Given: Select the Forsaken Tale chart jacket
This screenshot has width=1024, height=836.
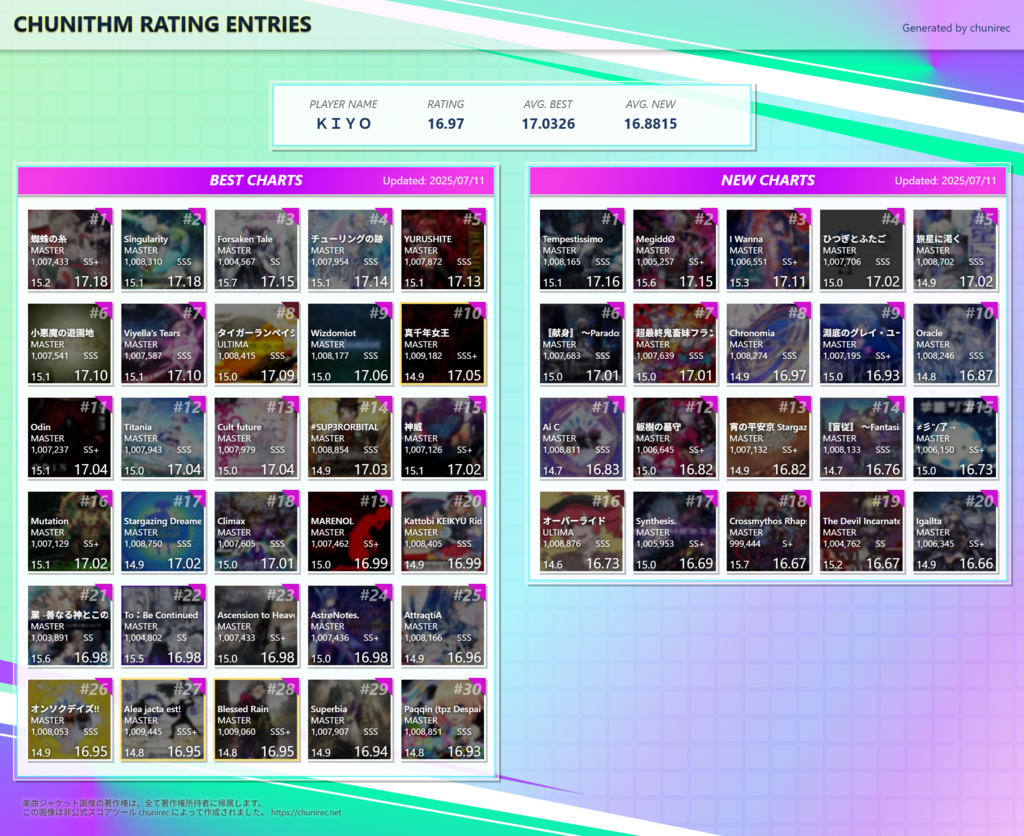Looking at the screenshot, I should point(255,250).
